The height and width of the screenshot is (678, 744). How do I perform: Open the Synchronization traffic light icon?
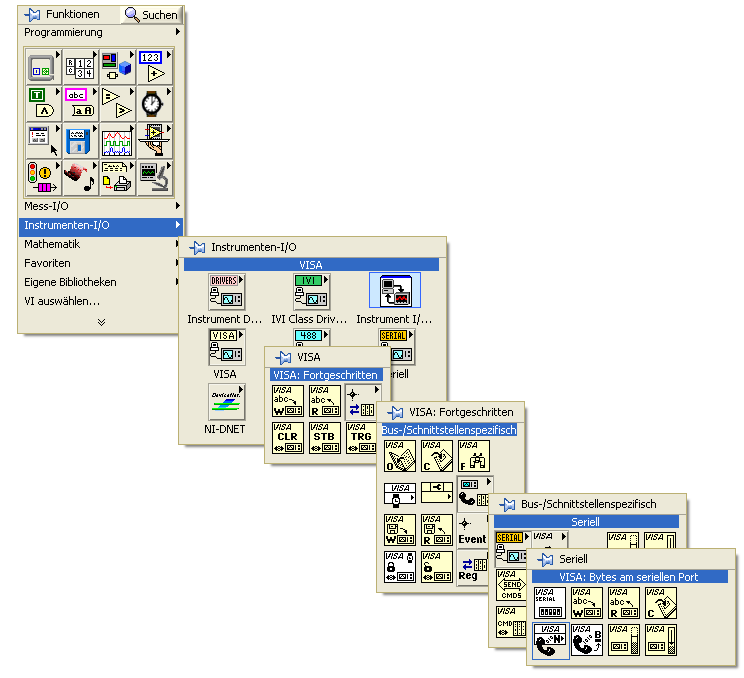coord(43,178)
